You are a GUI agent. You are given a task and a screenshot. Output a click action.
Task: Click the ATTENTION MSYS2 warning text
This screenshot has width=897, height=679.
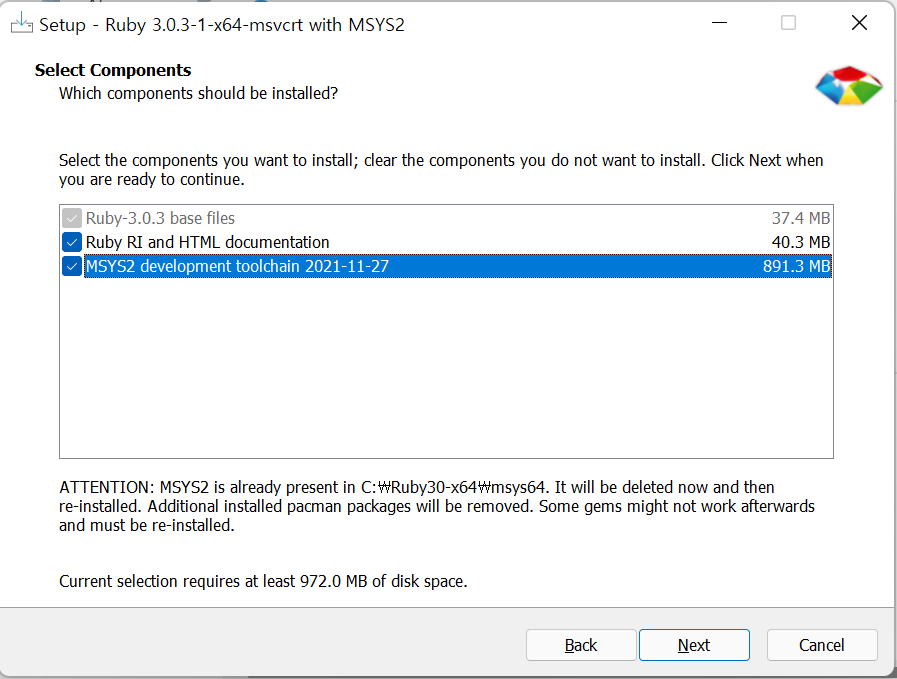[x=437, y=506]
